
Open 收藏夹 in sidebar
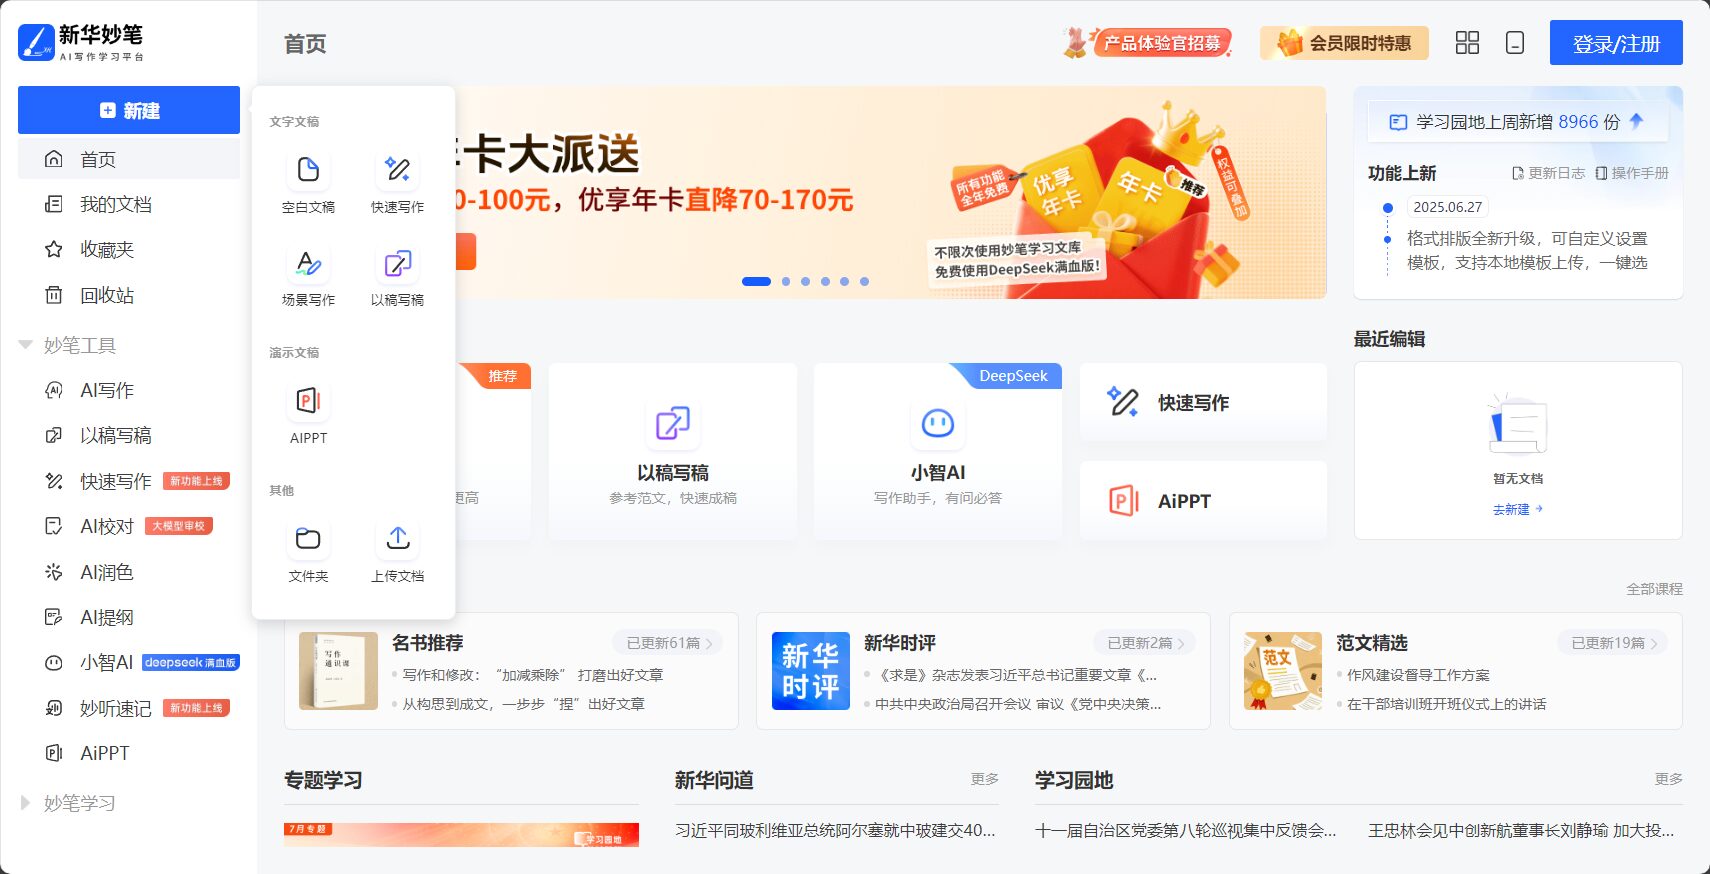pyautogui.click(x=129, y=249)
